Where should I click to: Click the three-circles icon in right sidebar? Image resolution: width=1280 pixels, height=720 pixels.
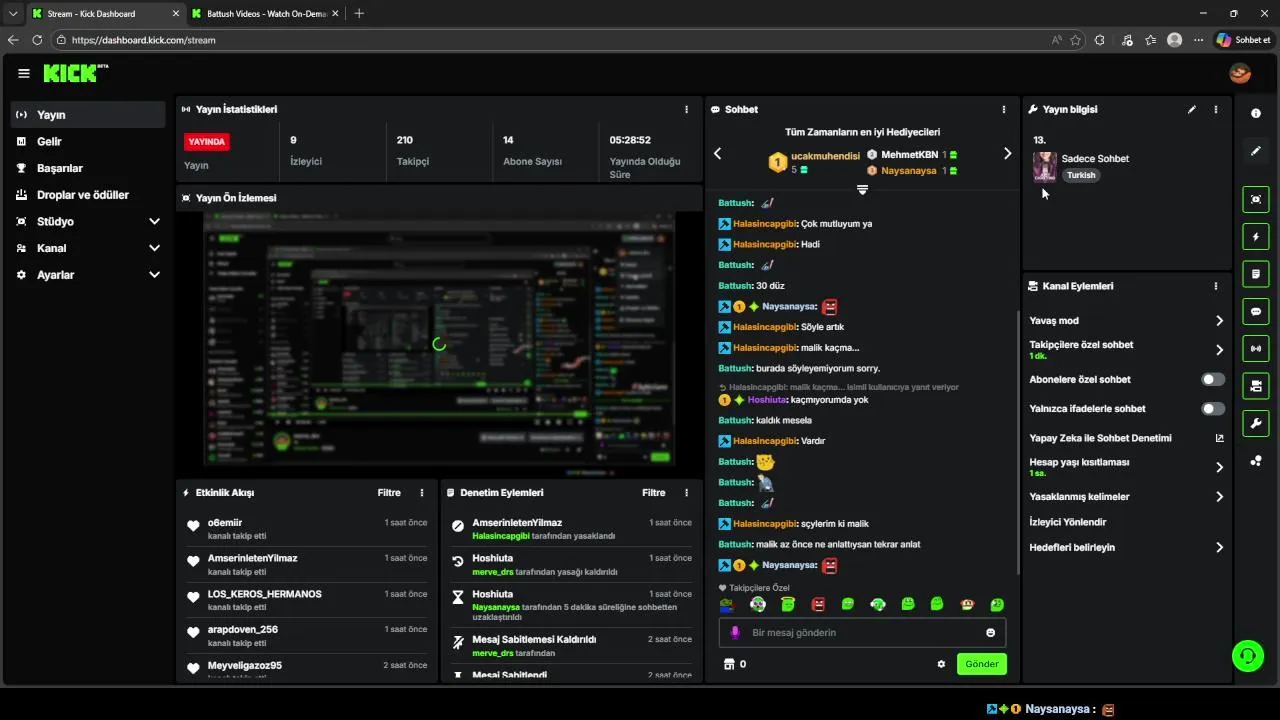click(x=1256, y=461)
